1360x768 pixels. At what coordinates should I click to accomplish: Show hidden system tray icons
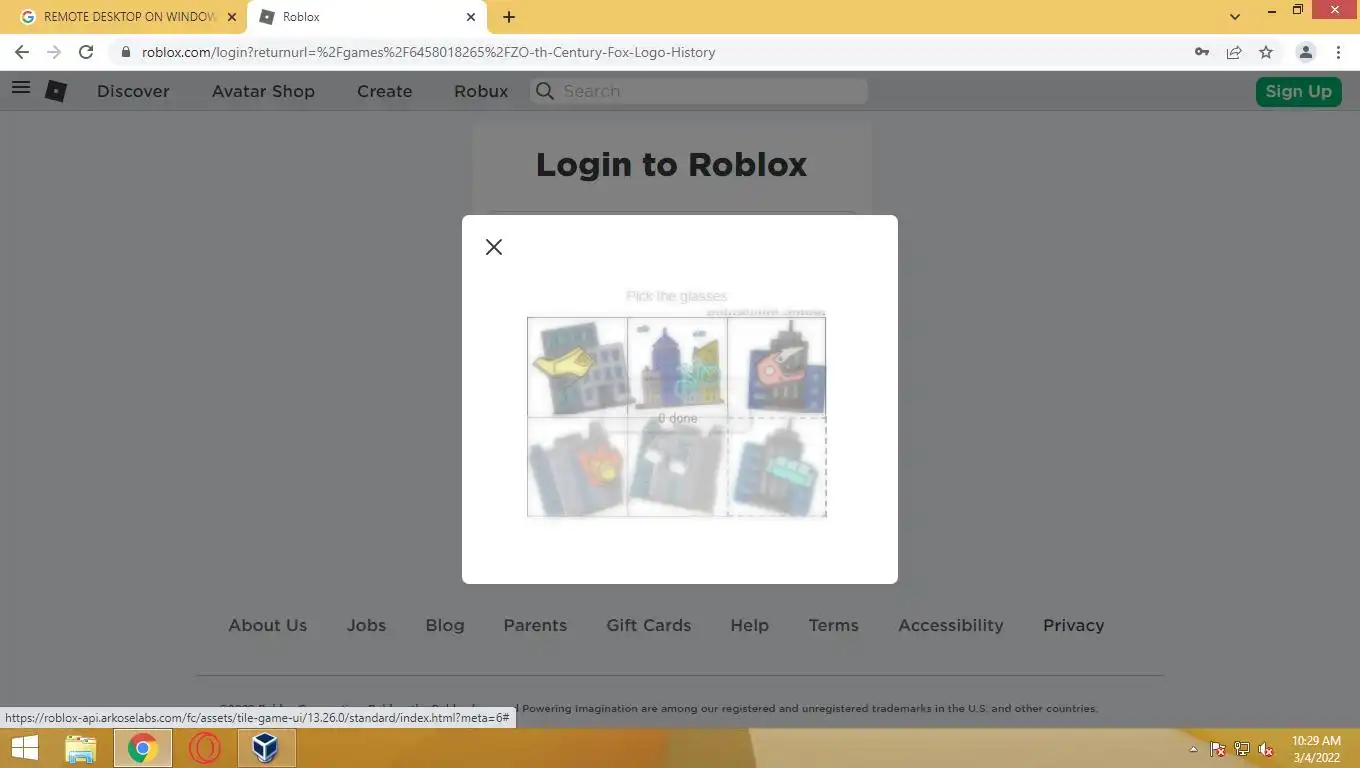click(x=1193, y=749)
